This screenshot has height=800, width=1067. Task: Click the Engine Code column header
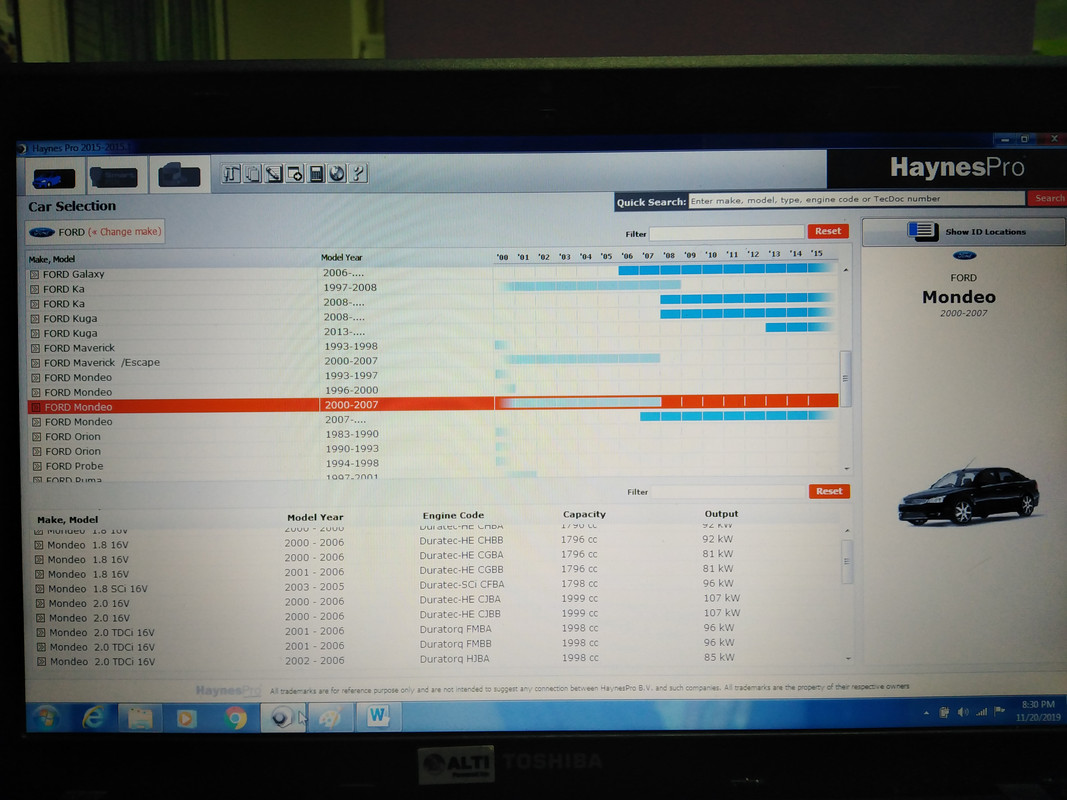tap(453, 516)
